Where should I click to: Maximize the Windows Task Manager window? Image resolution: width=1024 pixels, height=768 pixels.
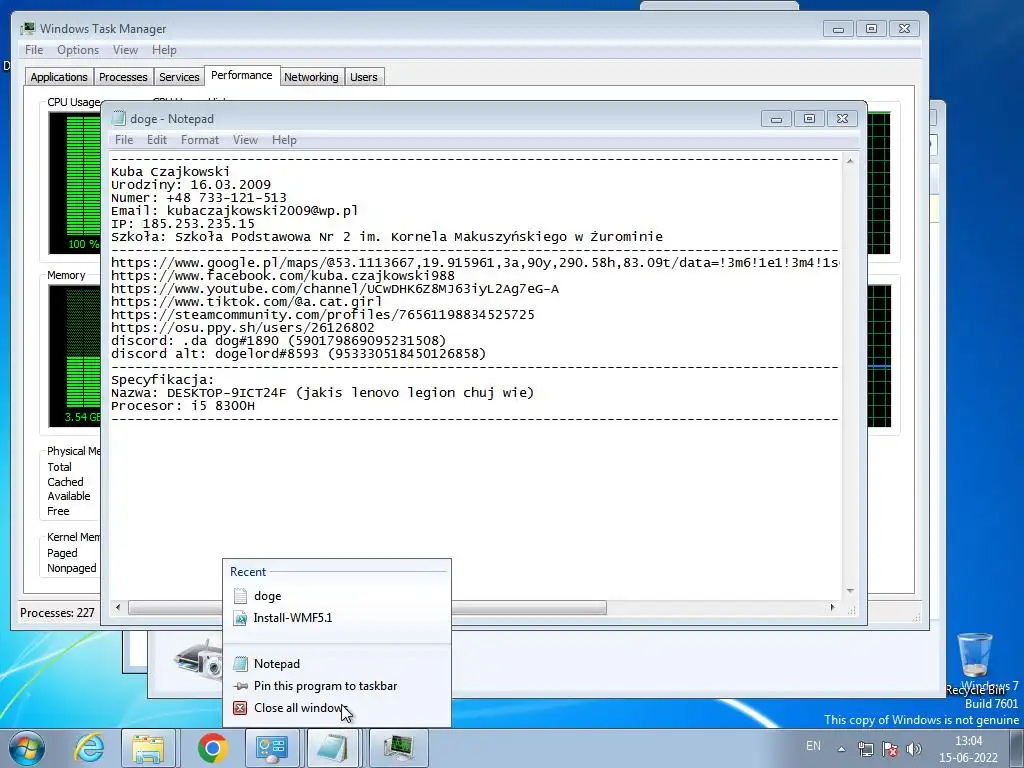871,29
